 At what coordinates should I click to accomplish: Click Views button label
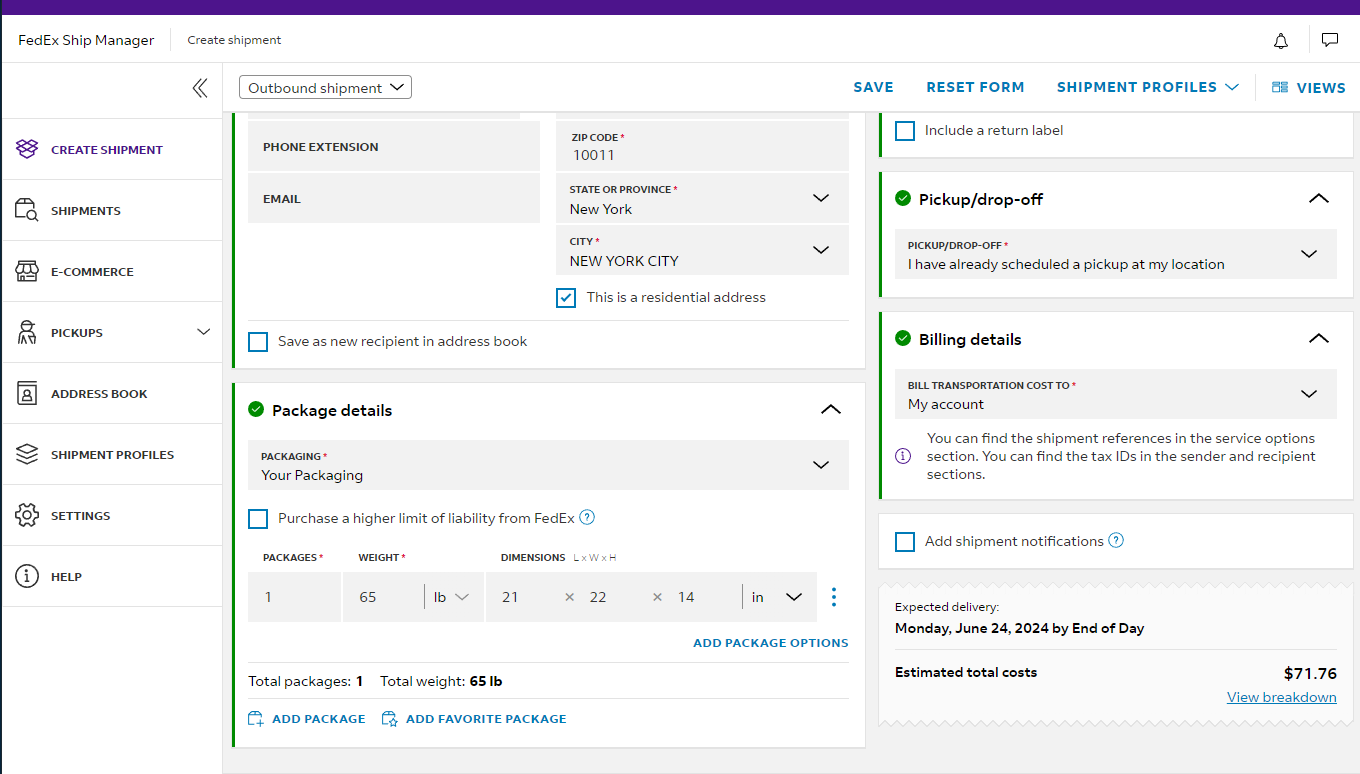(1321, 88)
